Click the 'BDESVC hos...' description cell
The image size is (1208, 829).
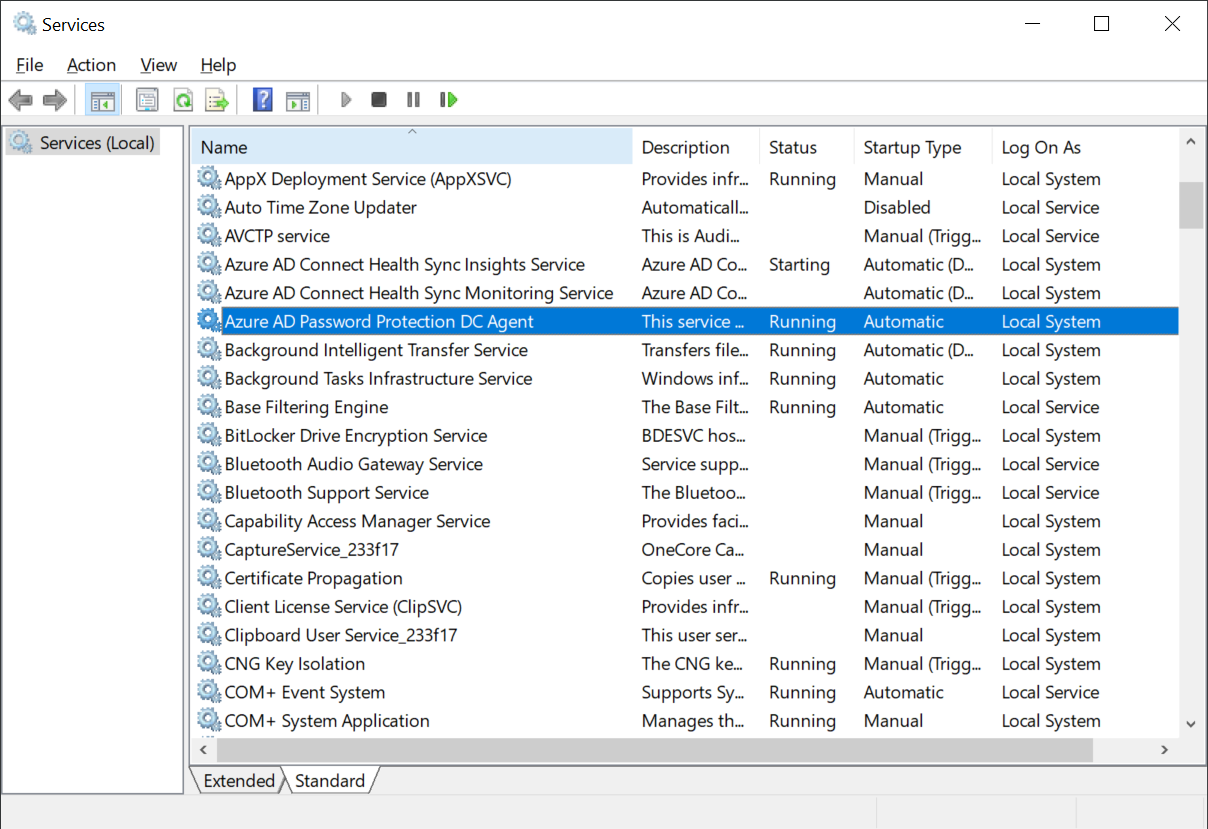coord(694,436)
